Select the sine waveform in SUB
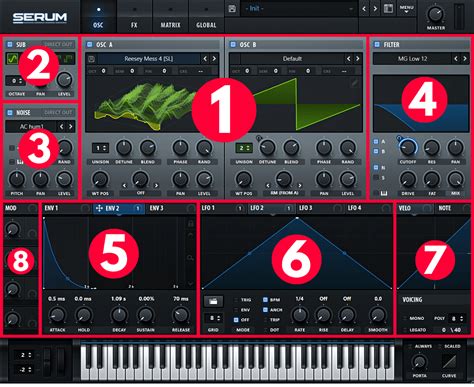This screenshot has width=474, height=387. click(x=12, y=59)
